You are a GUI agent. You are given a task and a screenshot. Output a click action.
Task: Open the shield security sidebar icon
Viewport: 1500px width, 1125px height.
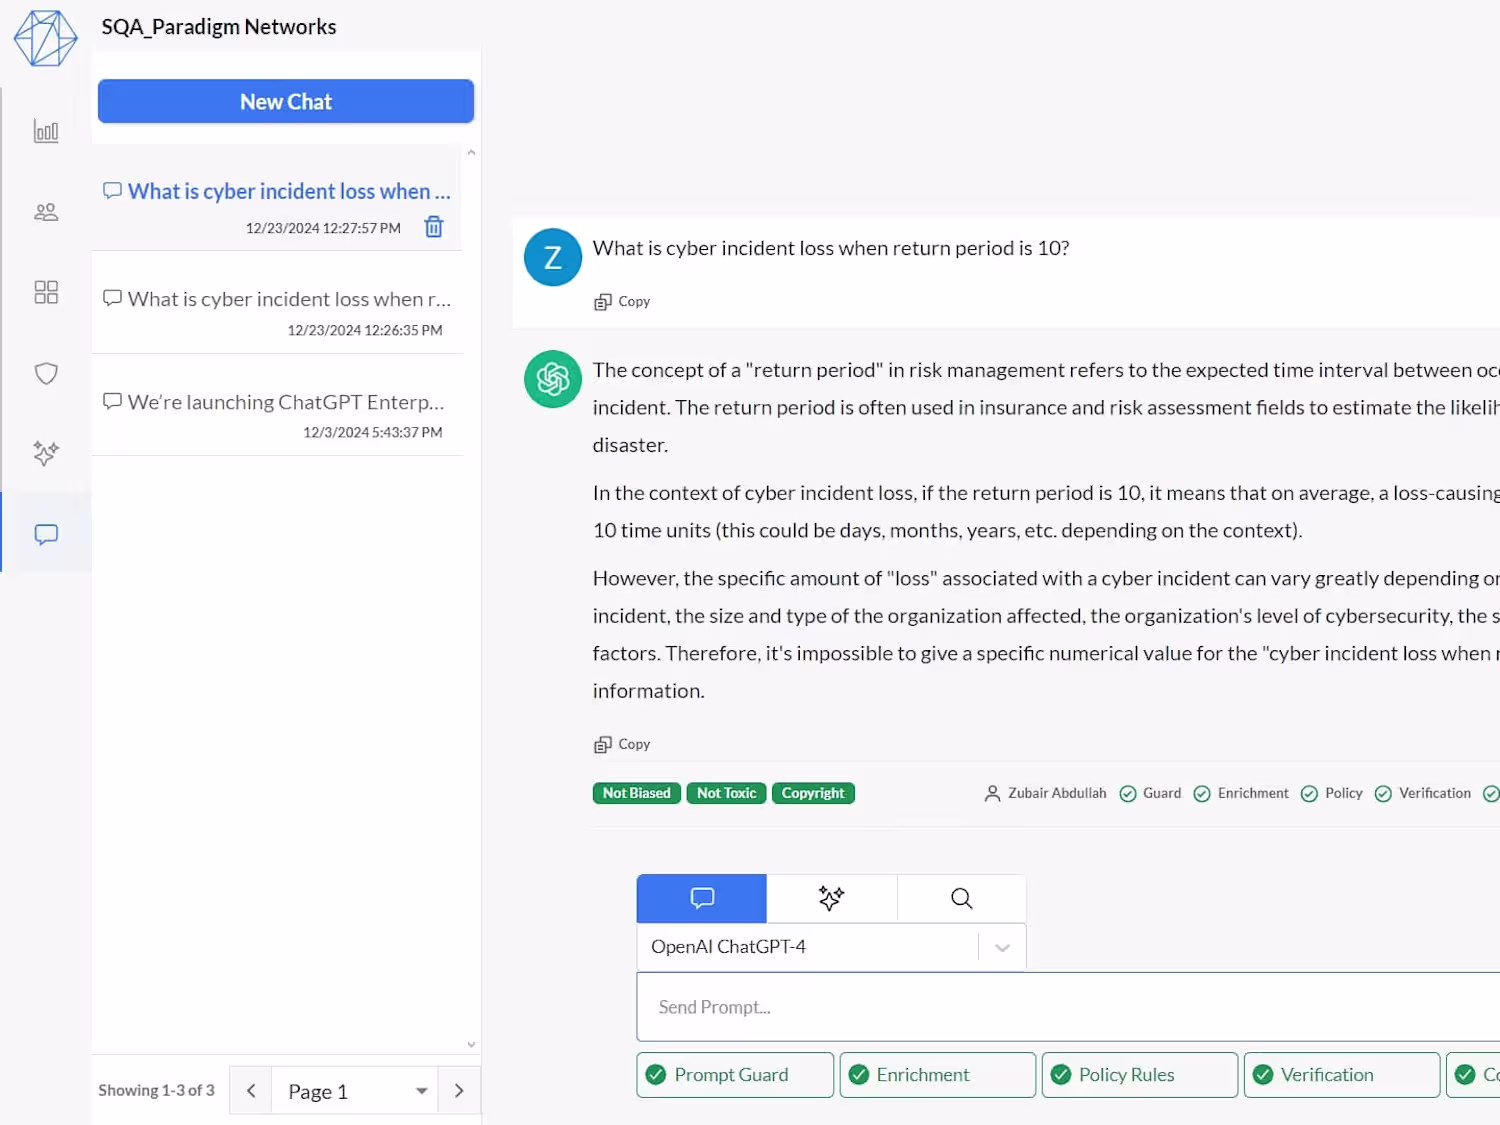[x=46, y=373]
